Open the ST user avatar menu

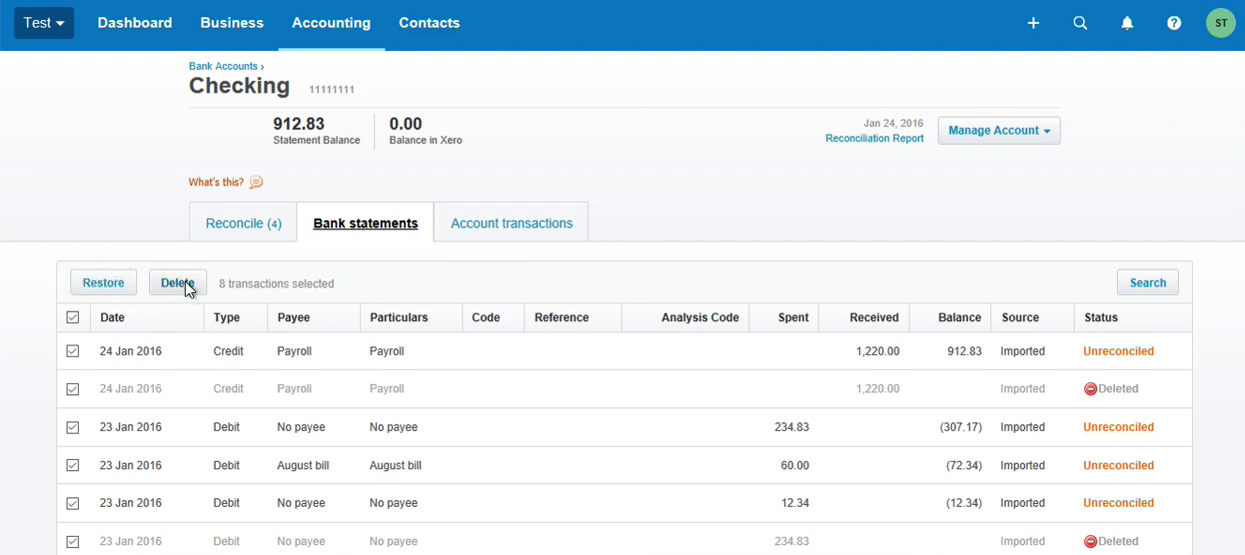[x=1221, y=23]
